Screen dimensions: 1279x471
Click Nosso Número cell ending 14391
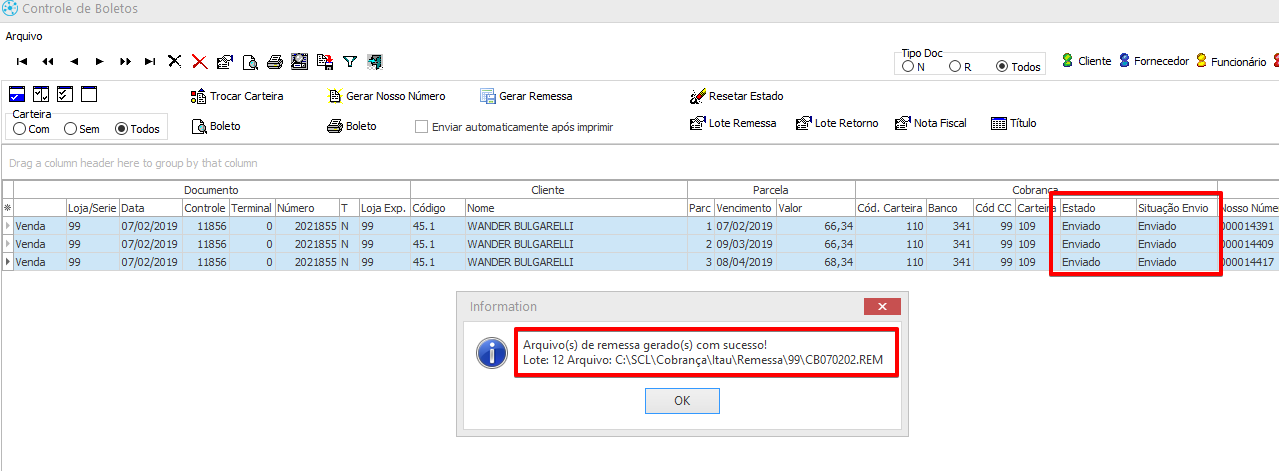(1248, 226)
